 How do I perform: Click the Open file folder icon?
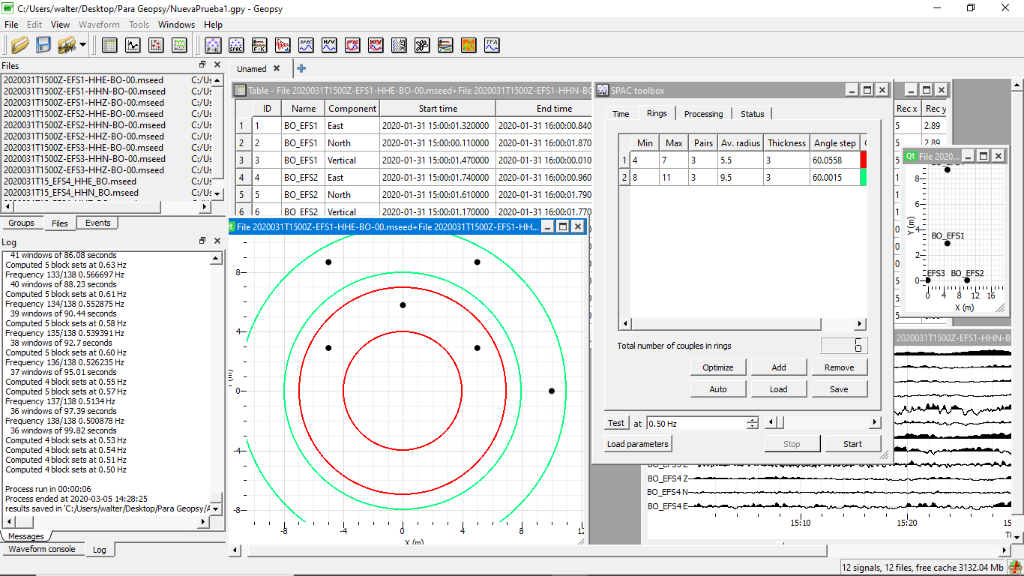19,45
